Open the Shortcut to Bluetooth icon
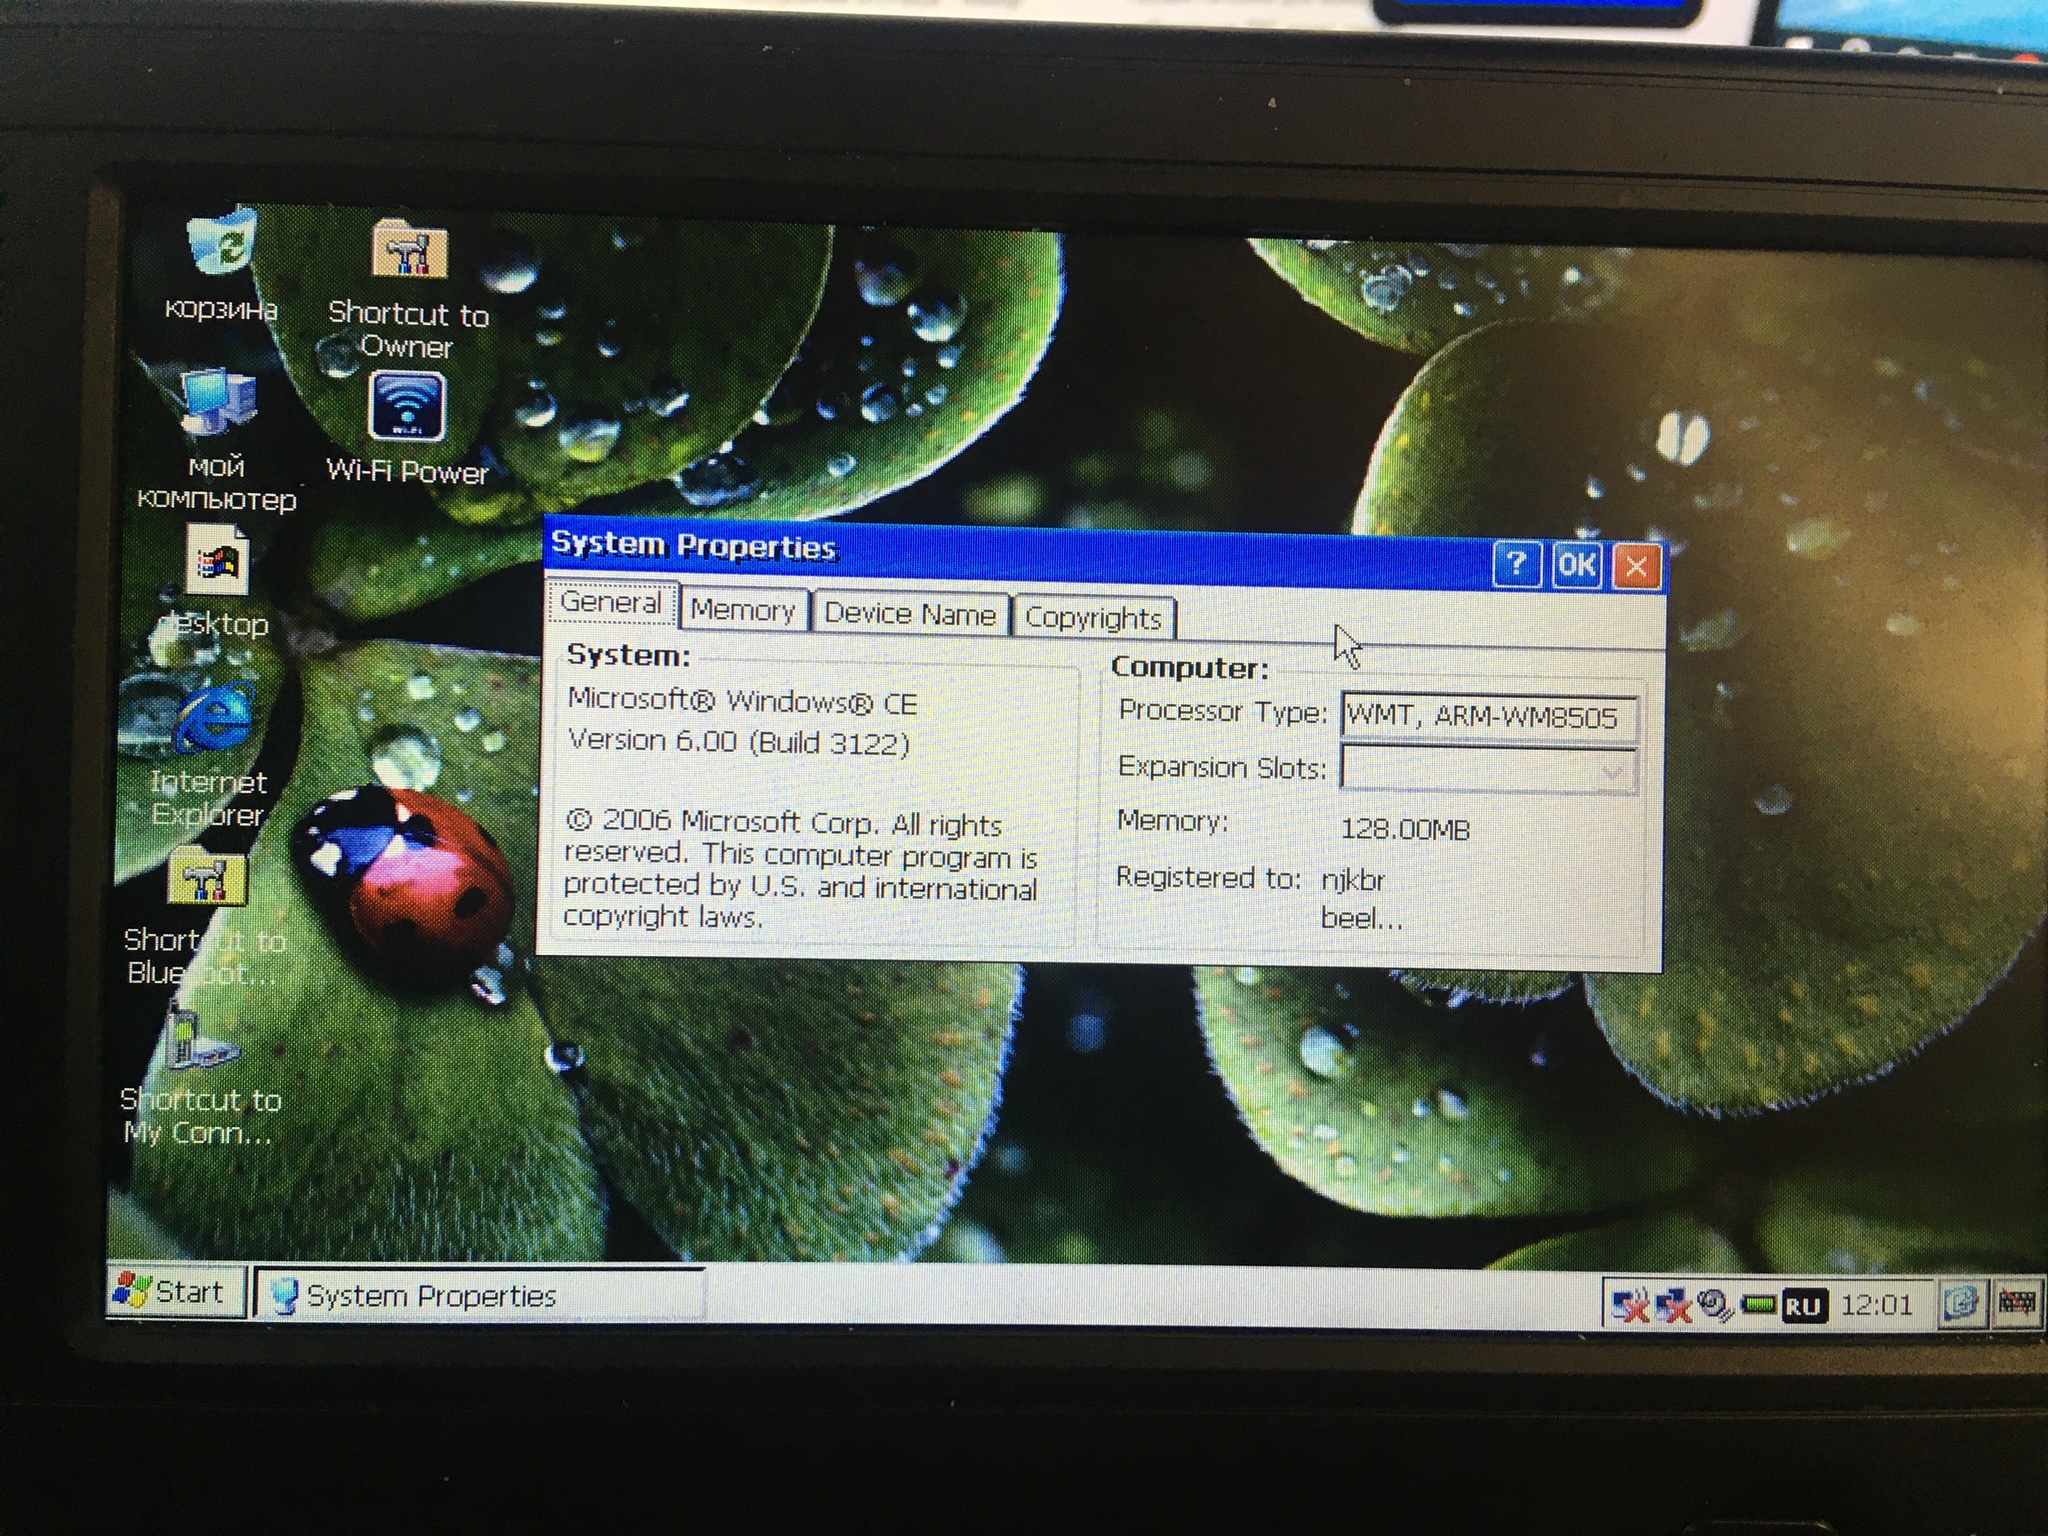The height and width of the screenshot is (1536, 2048). 208,879
